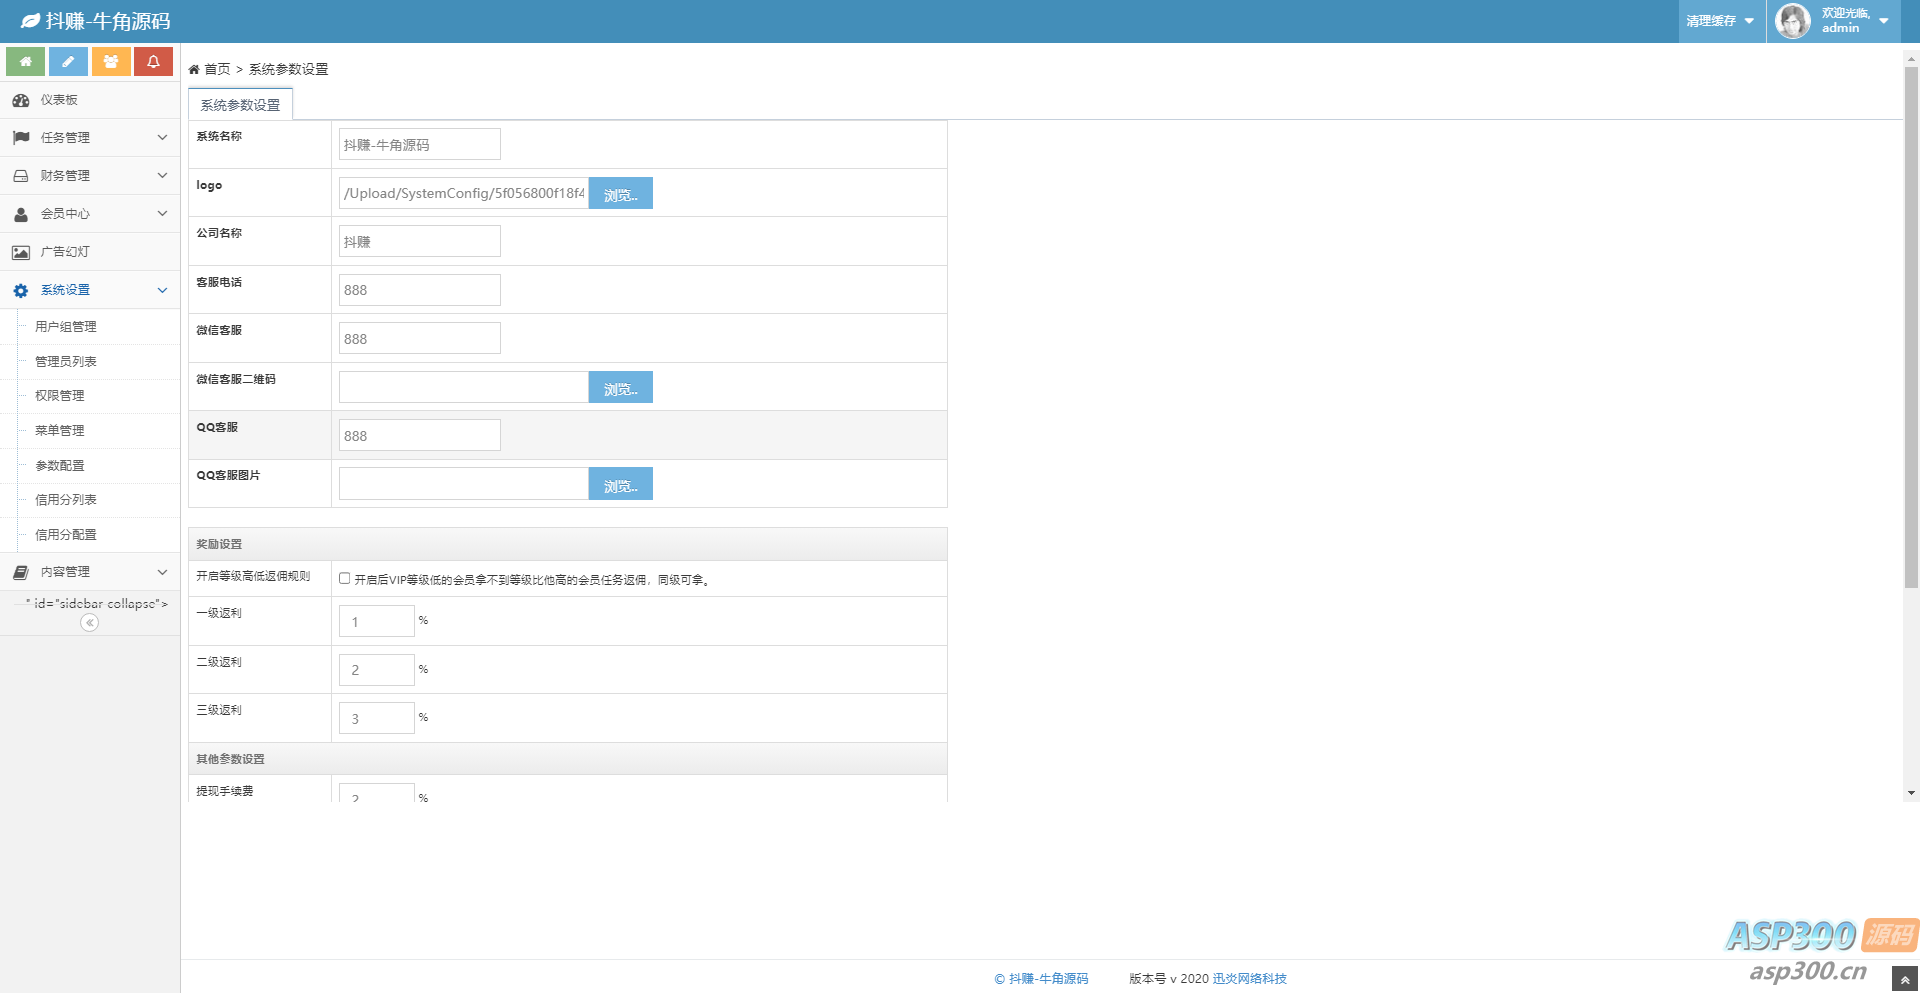This screenshot has width=1920, height=993.
Task: Click the admin avatar picture
Action: tap(1792, 21)
